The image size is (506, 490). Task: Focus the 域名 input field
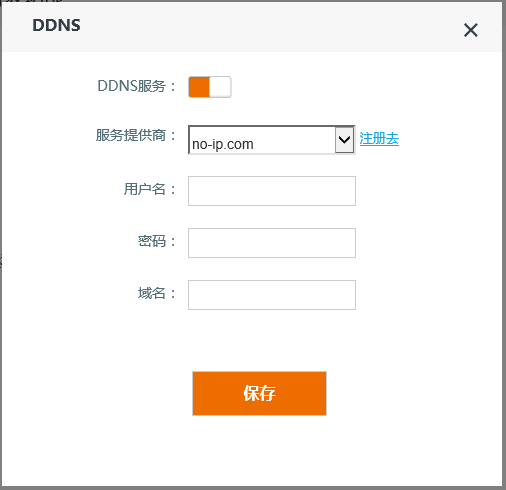272,295
